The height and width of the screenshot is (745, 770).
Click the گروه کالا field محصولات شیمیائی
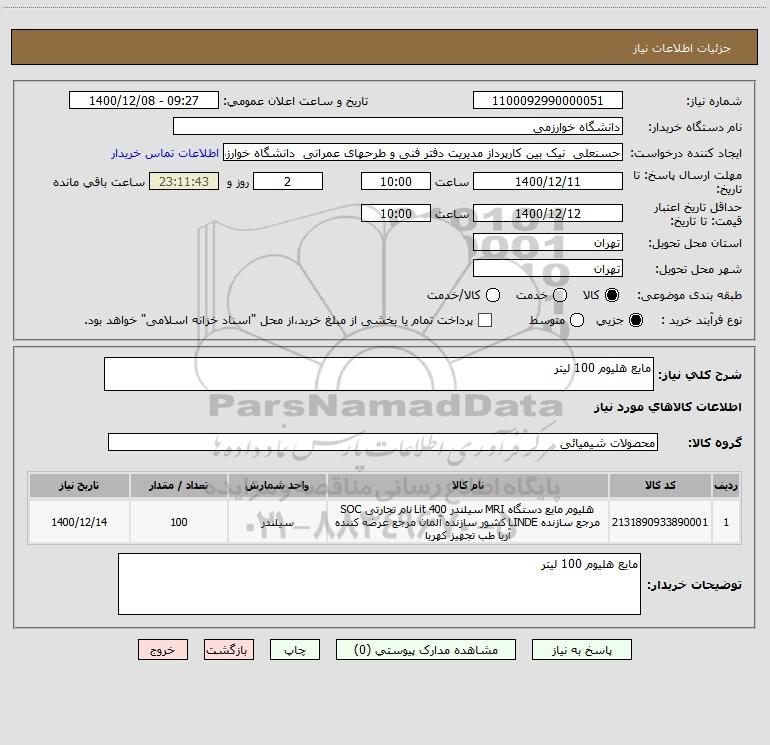click(x=383, y=442)
